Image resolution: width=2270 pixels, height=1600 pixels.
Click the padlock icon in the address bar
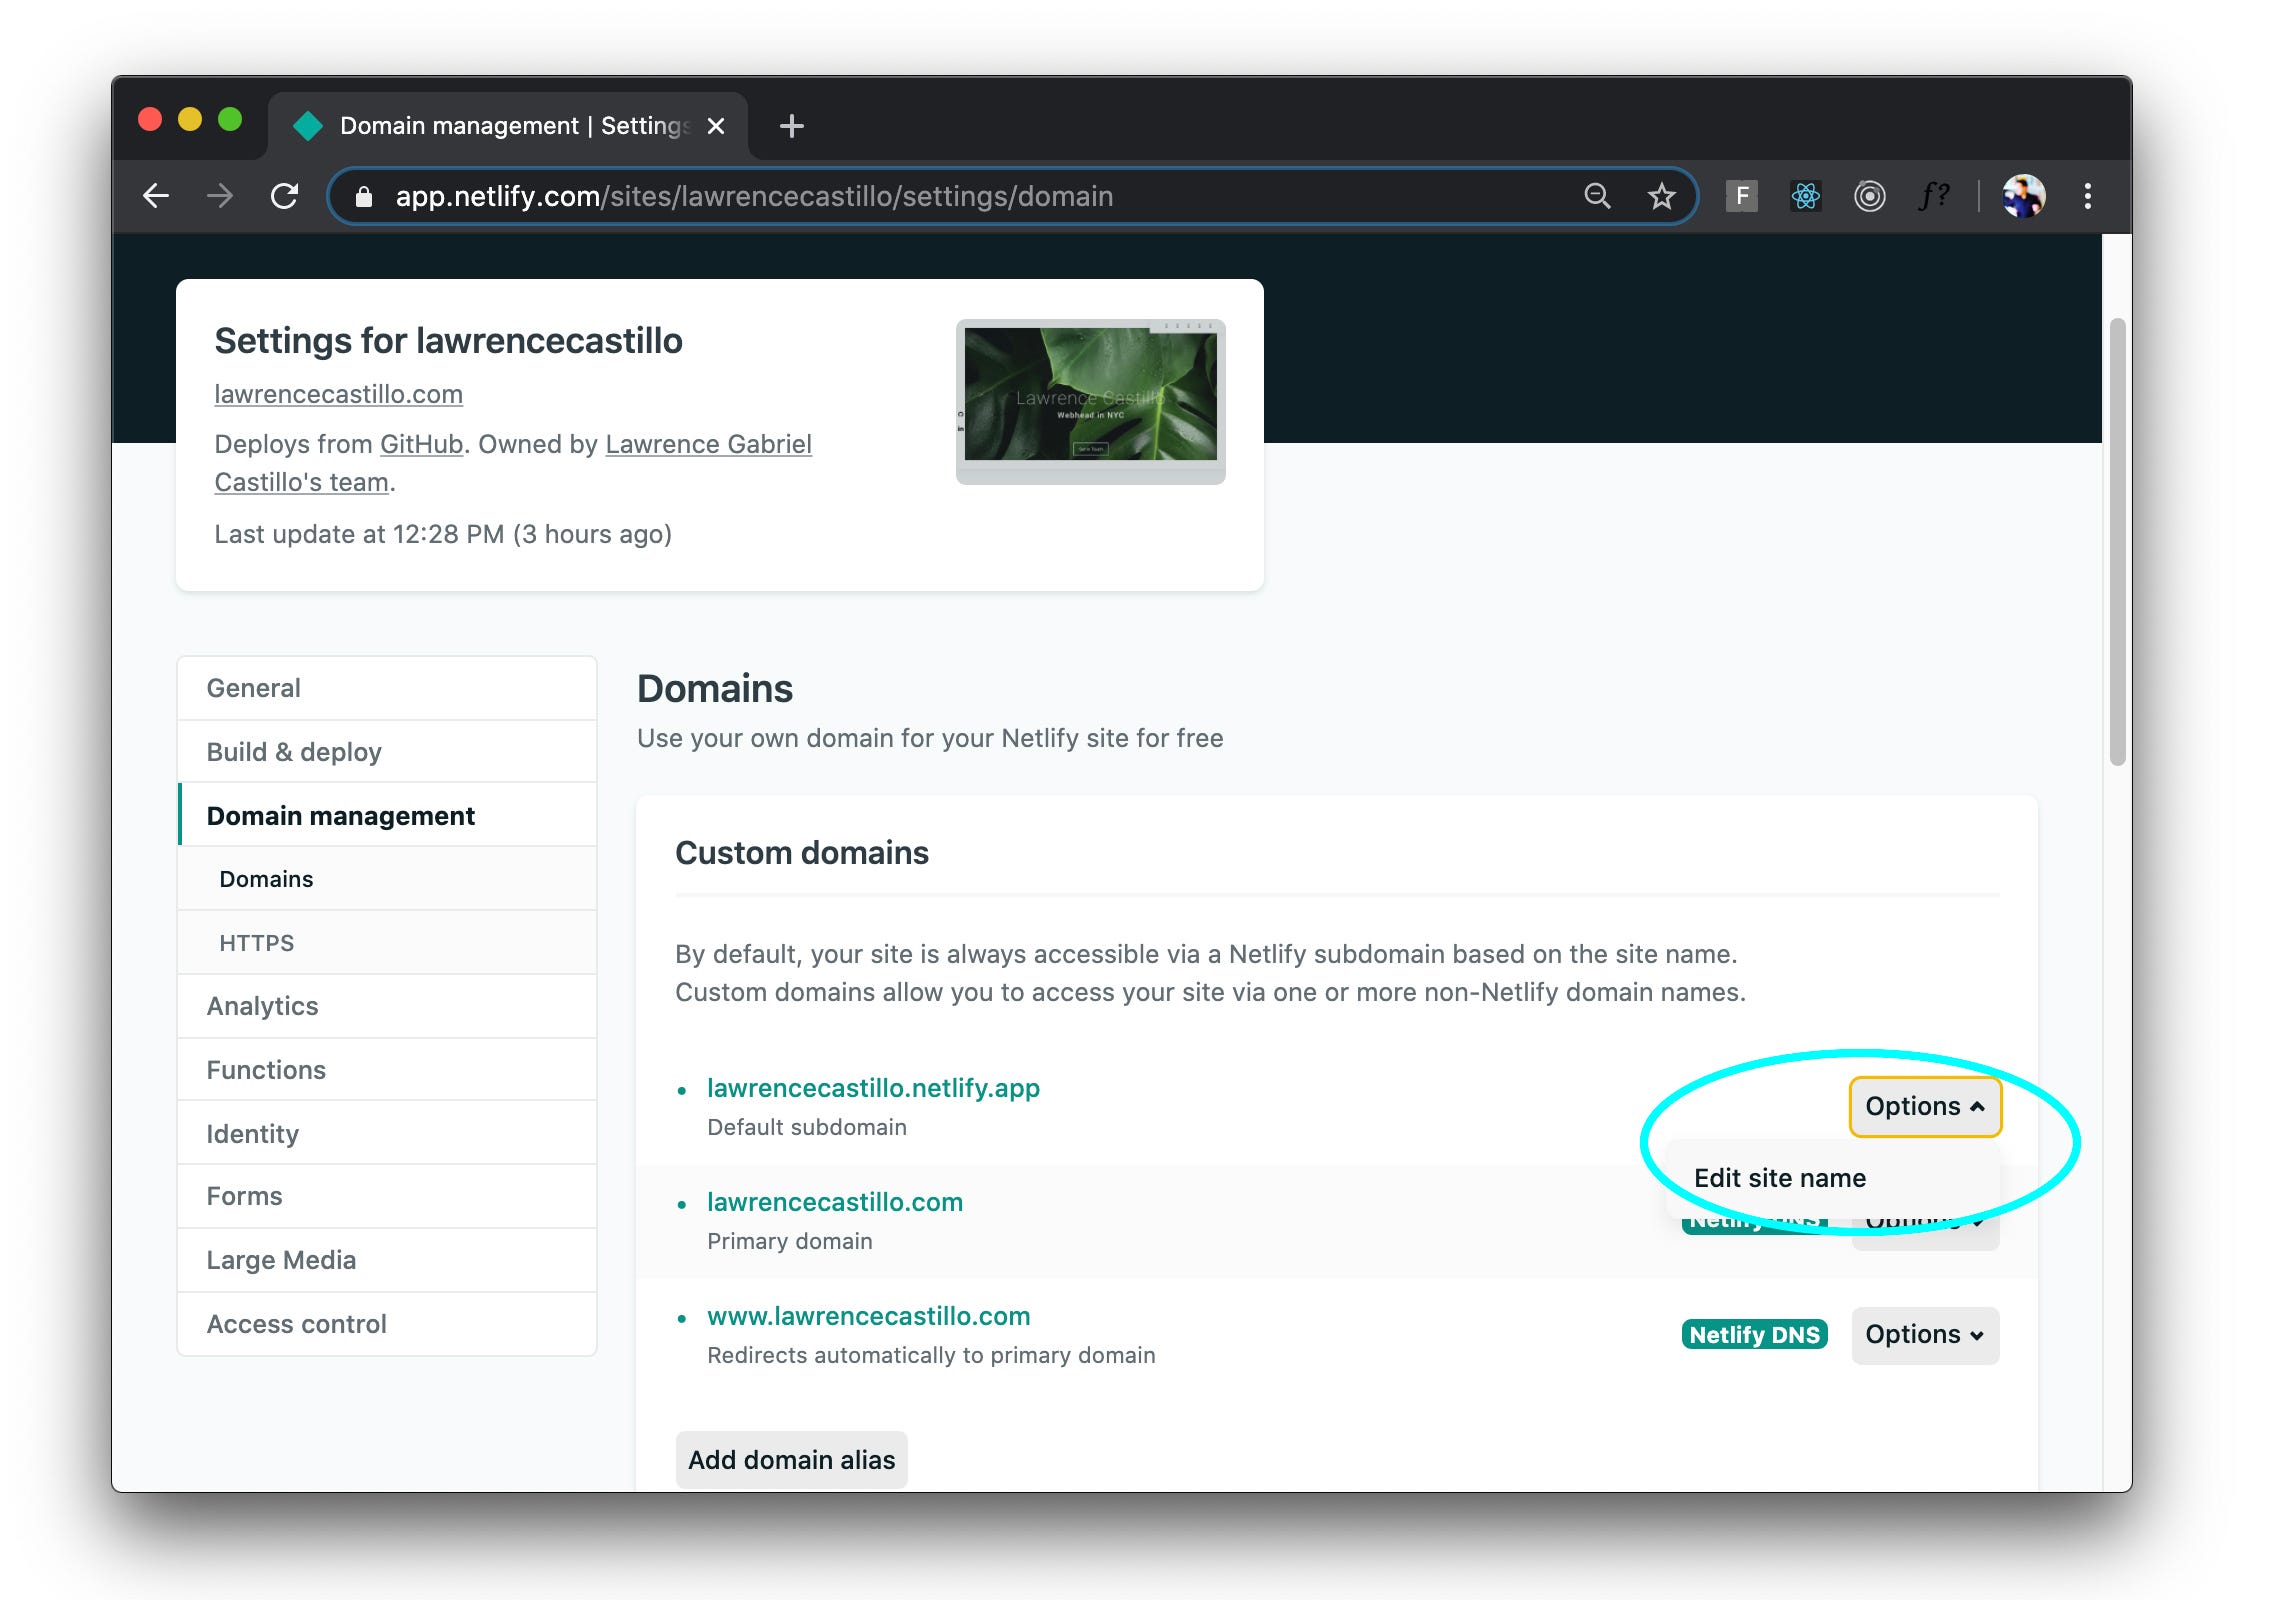[364, 196]
